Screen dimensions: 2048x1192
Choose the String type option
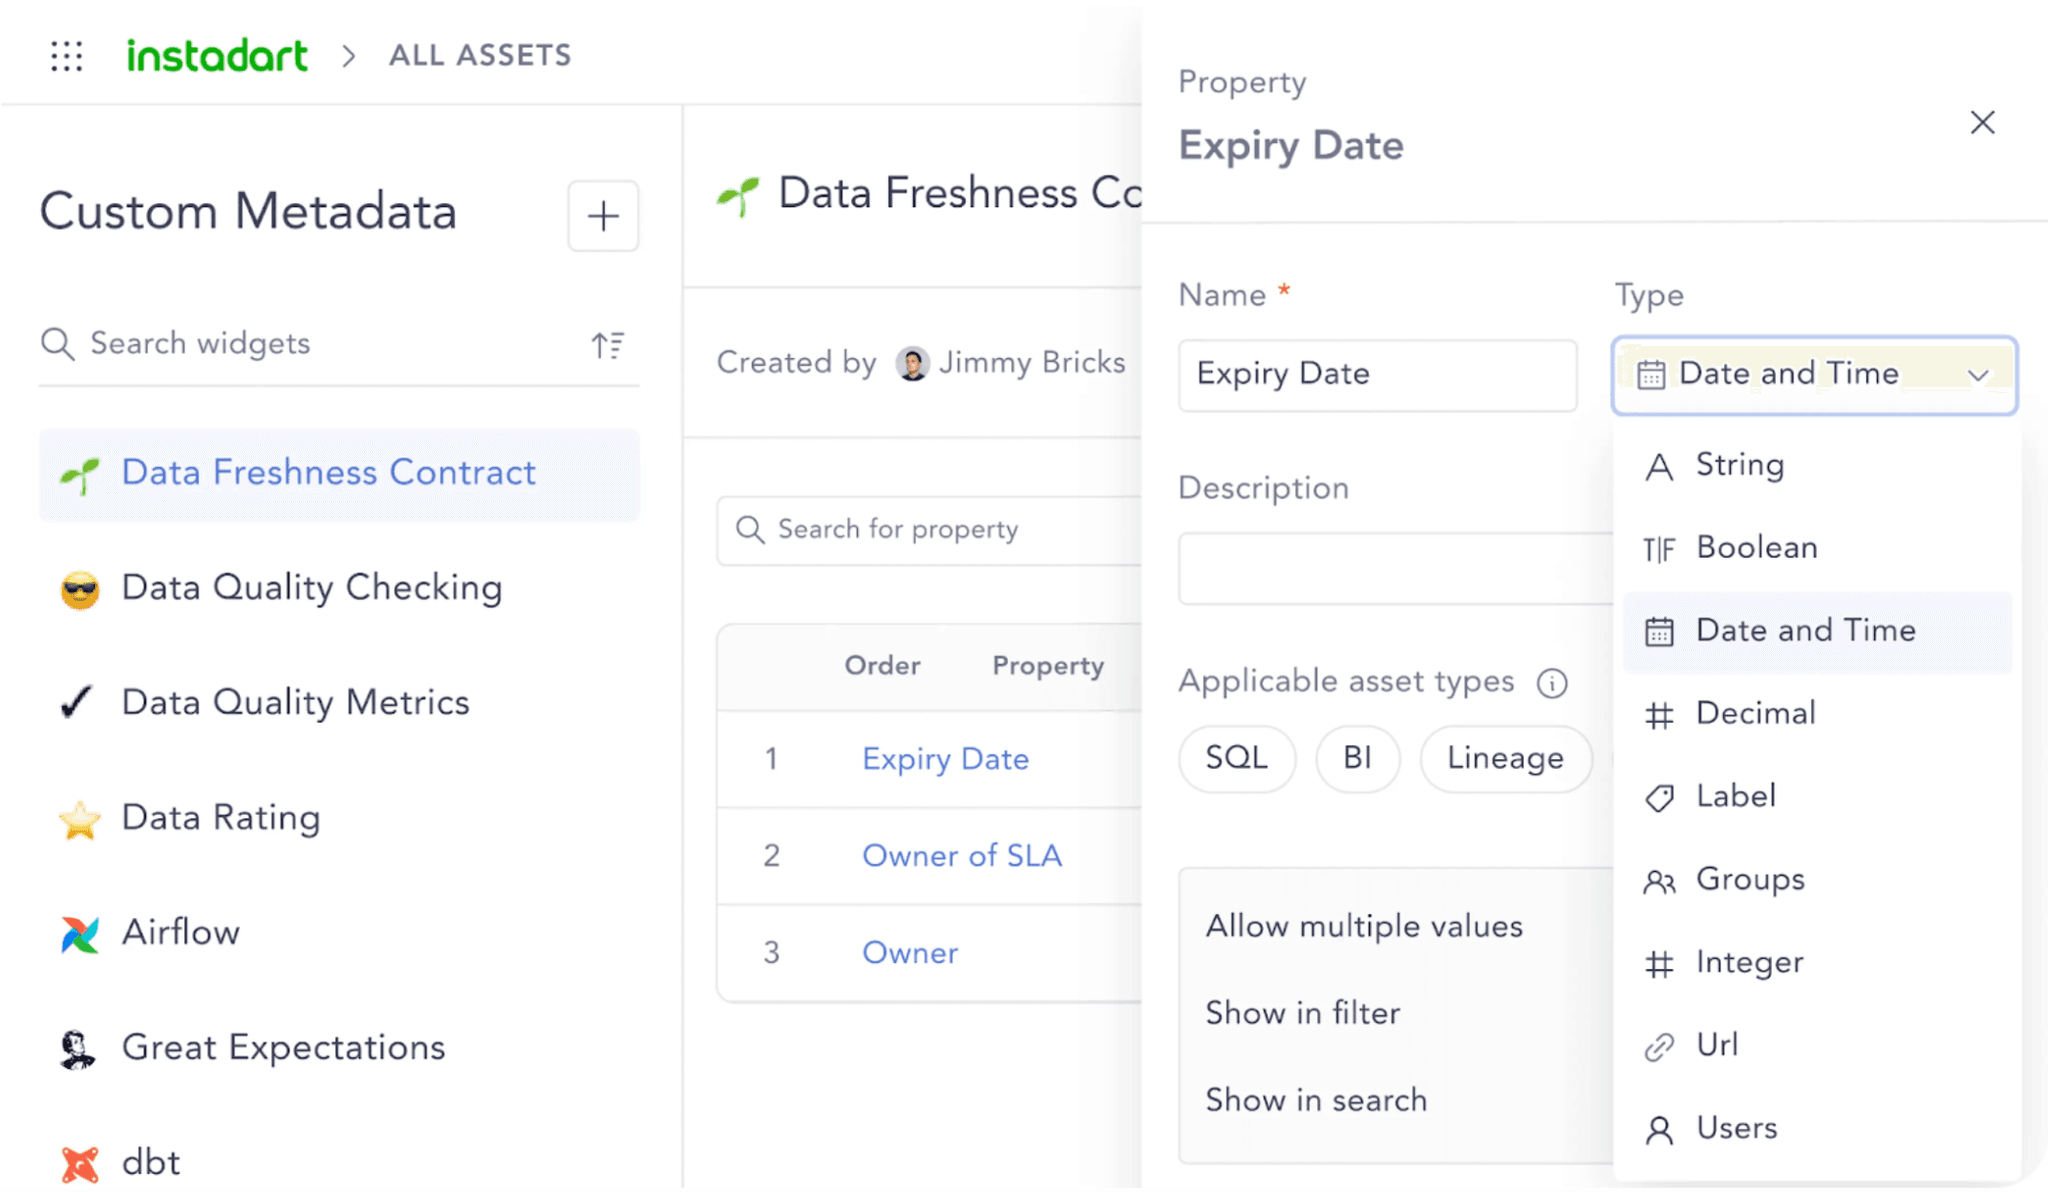(x=1739, y=465)
